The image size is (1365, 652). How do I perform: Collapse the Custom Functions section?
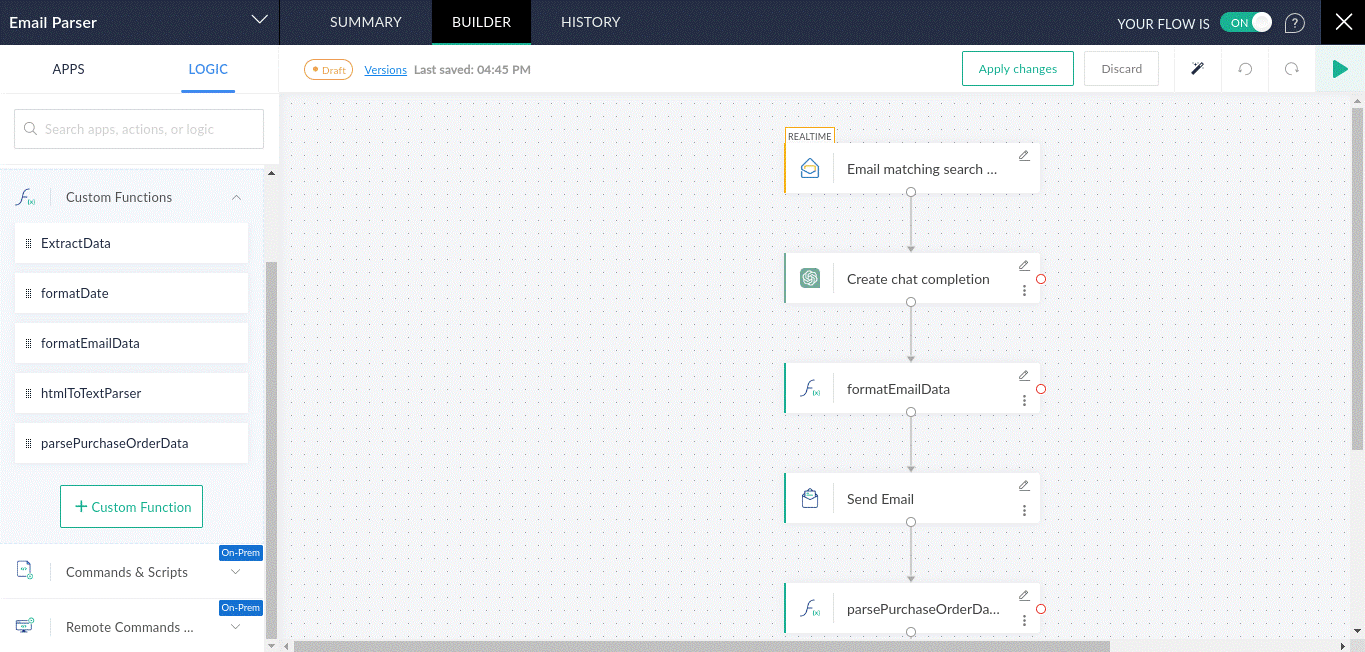pos(236,198)
